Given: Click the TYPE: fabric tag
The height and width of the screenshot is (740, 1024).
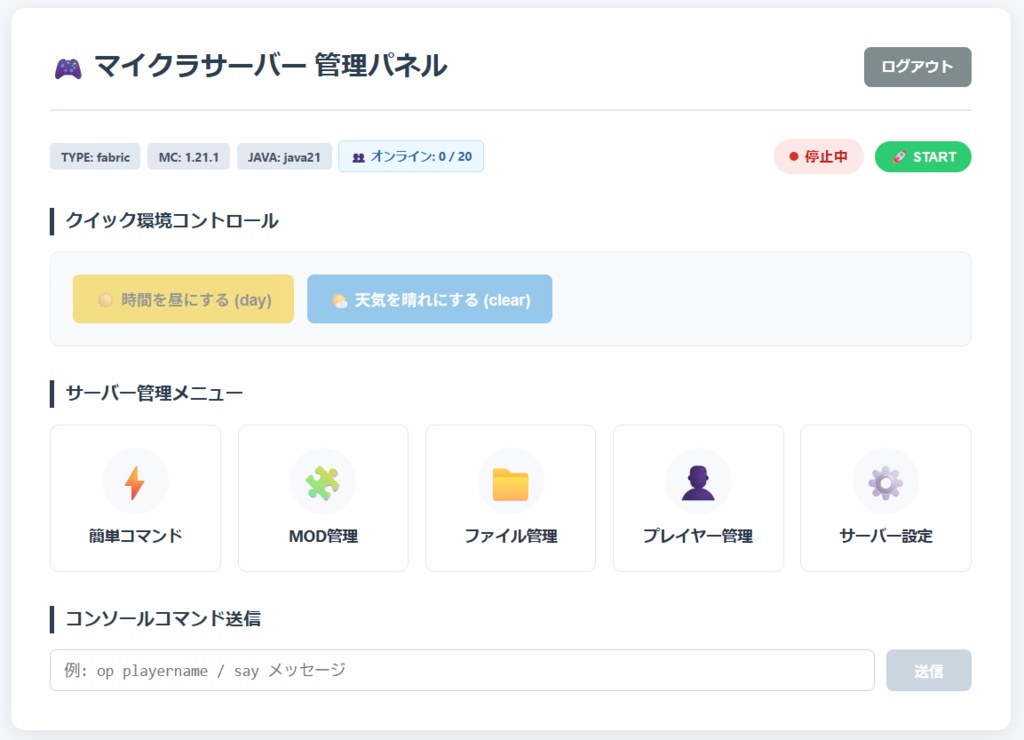Looking at the screenshot, I should pyautogui.click(x=95, y=157).
